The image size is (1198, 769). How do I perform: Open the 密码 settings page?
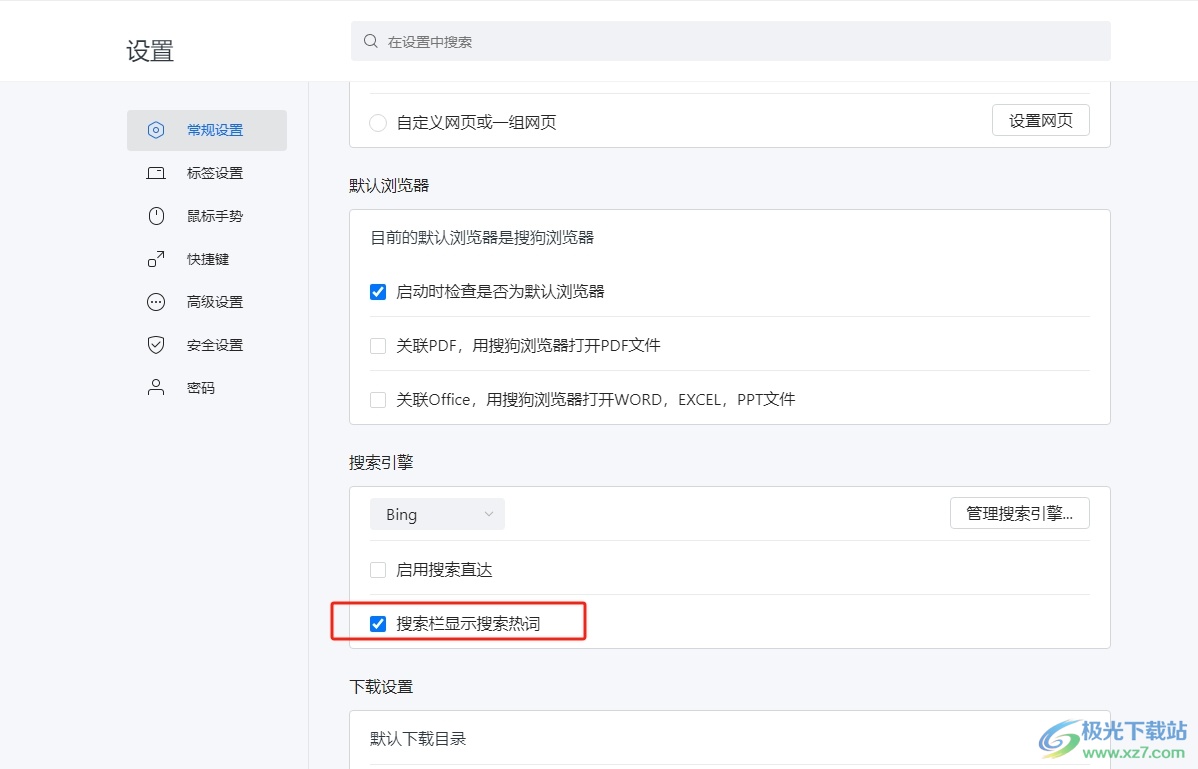tap(207, 388)
